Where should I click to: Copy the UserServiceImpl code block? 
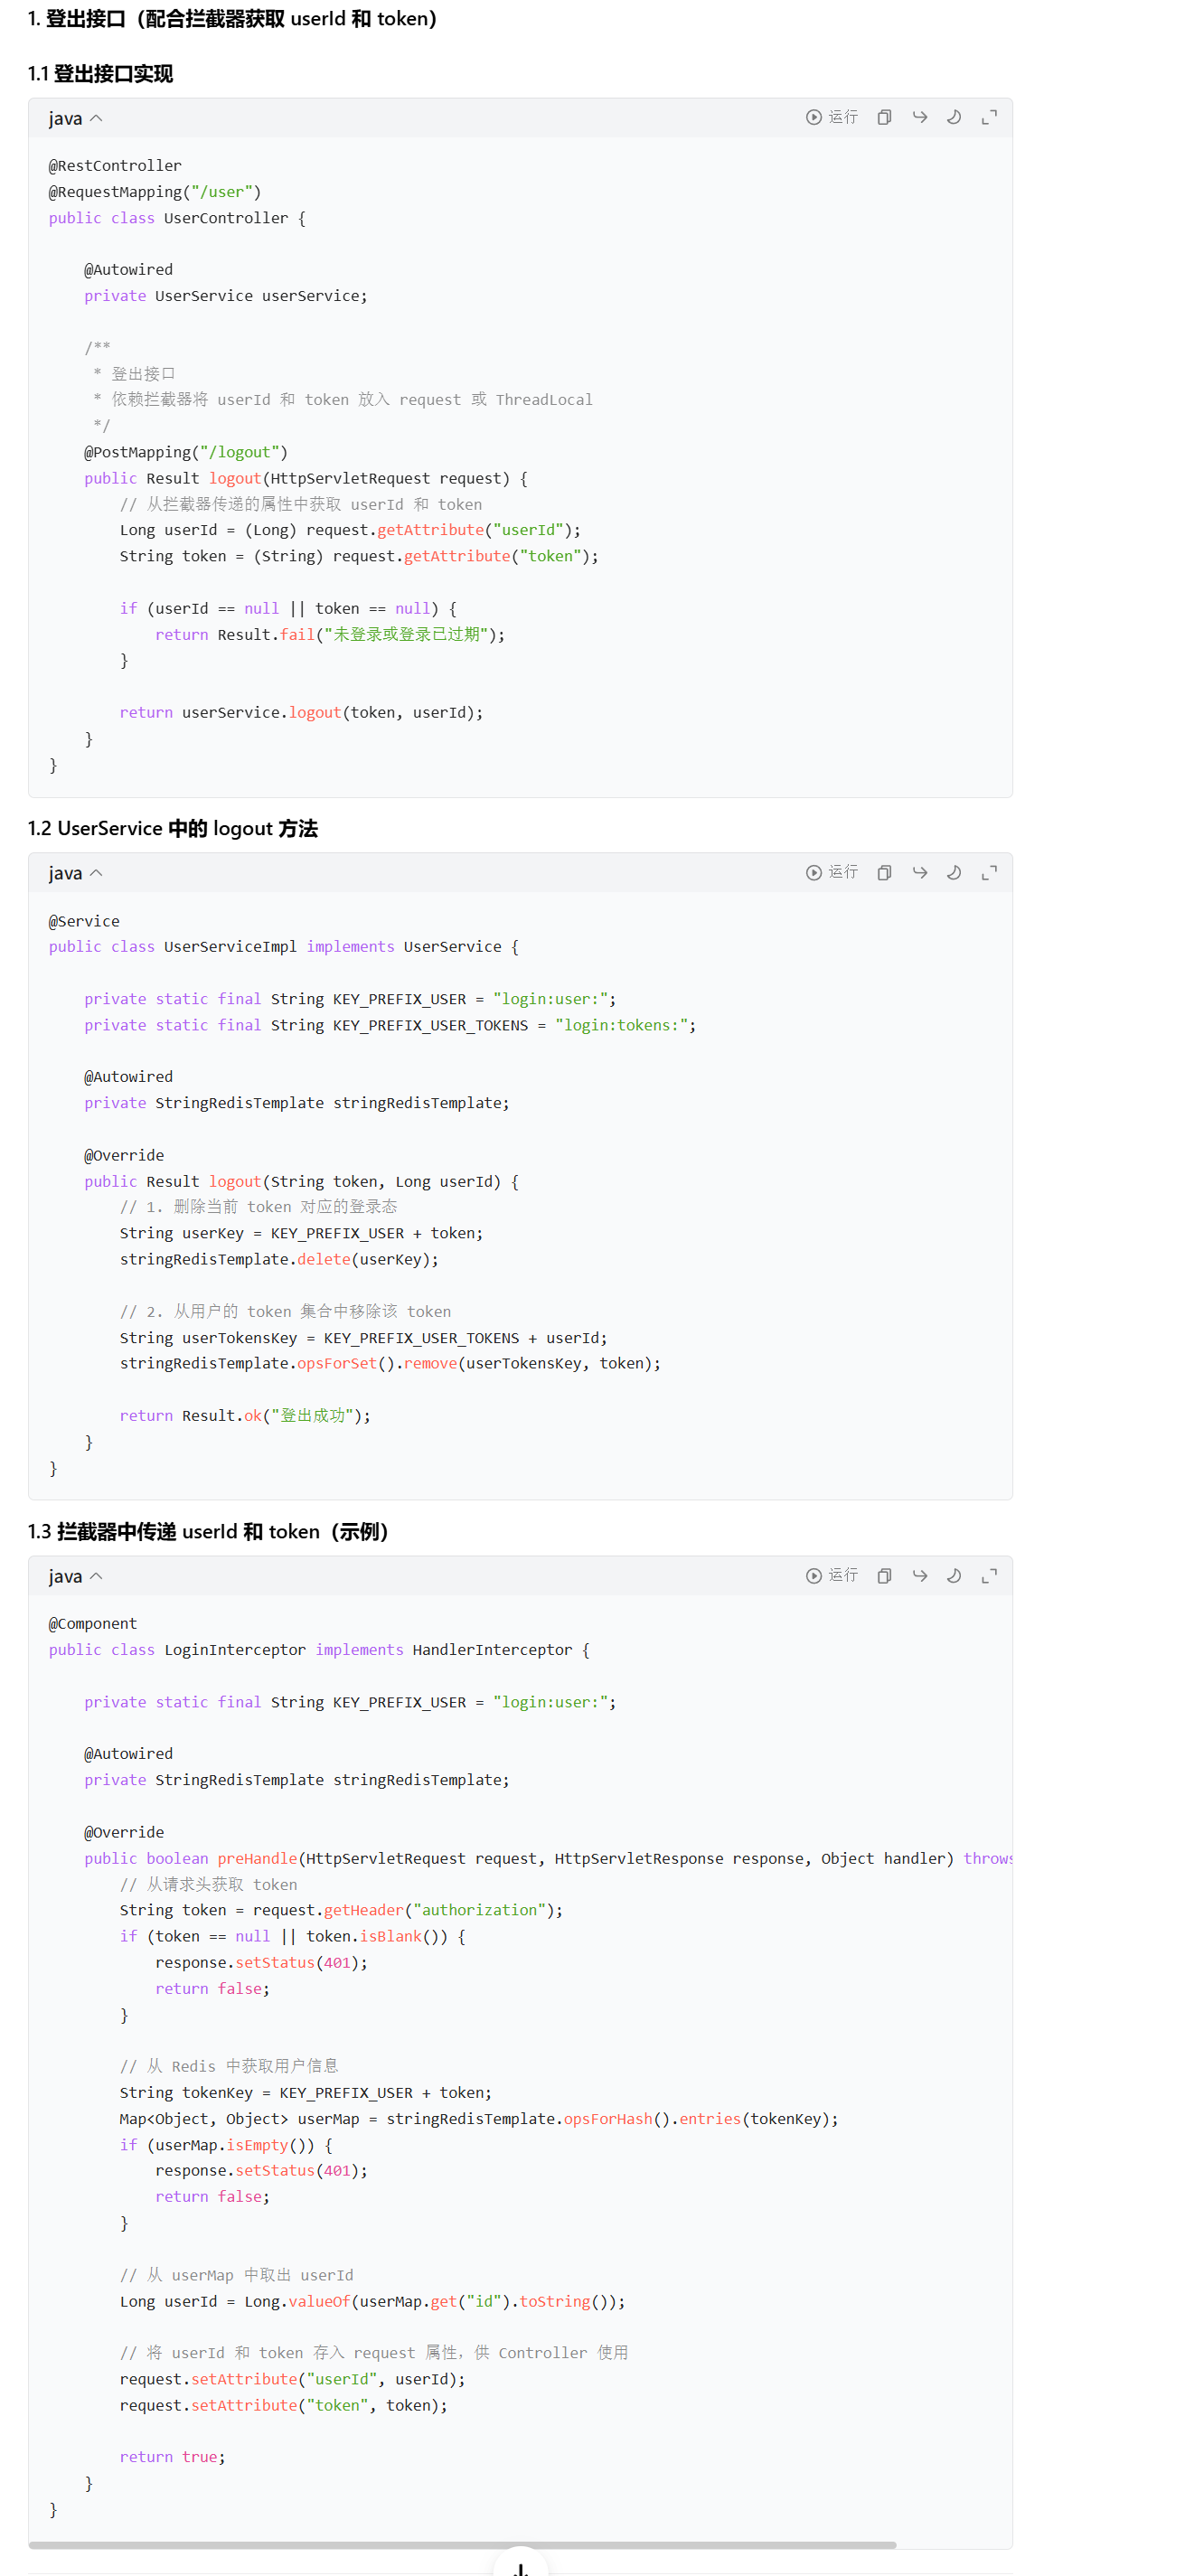coord(884,872)
